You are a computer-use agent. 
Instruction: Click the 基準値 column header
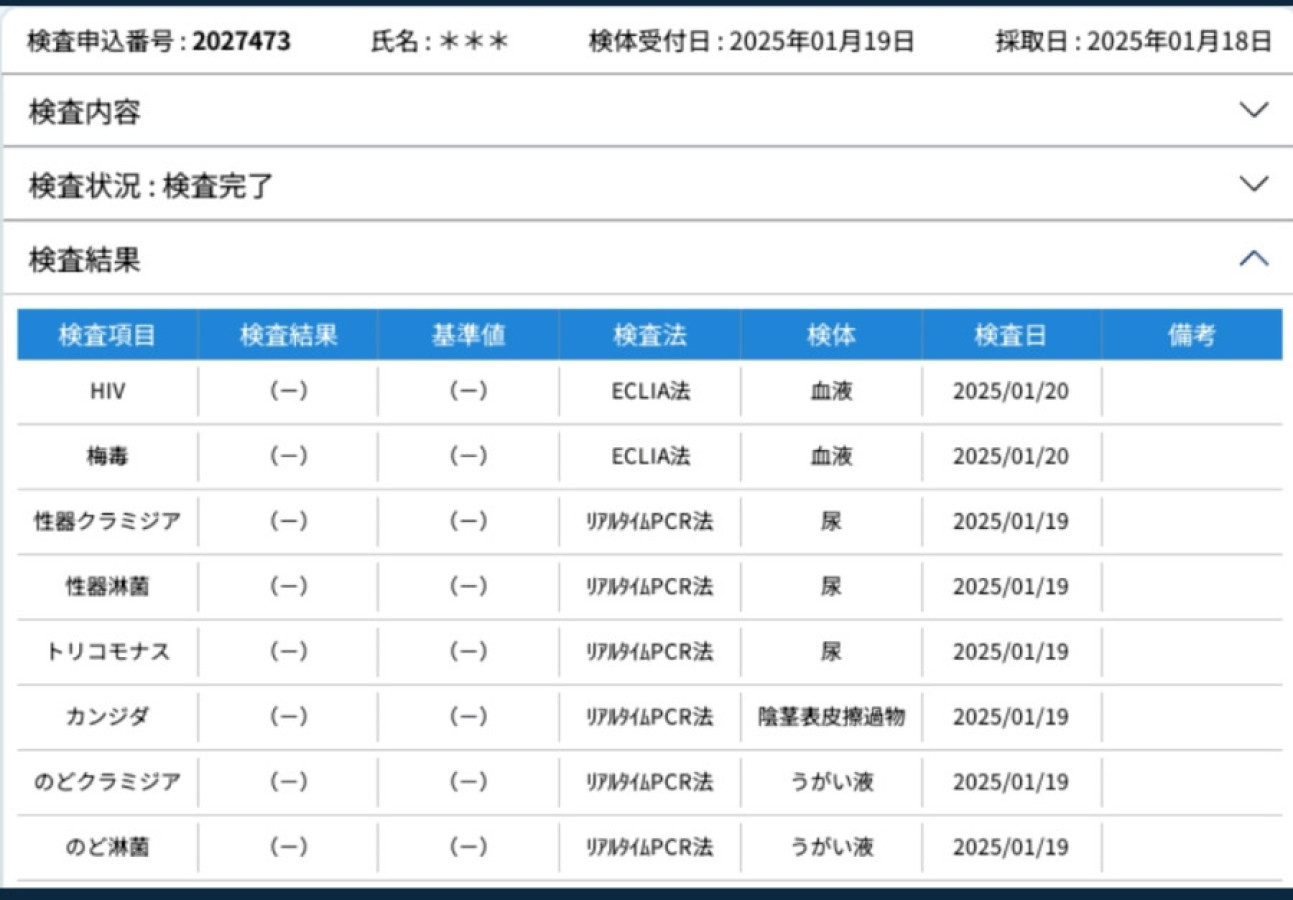point(468,335)
